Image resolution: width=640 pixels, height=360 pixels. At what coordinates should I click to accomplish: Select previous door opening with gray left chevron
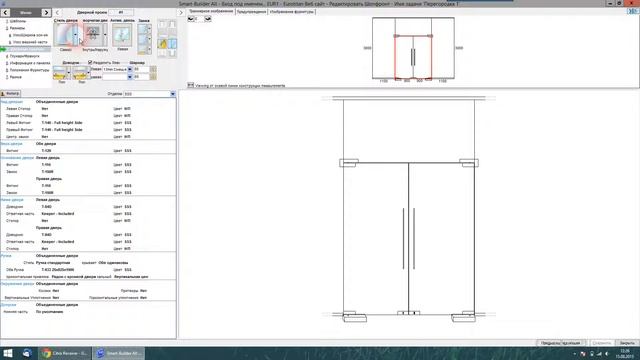point(57,13)
